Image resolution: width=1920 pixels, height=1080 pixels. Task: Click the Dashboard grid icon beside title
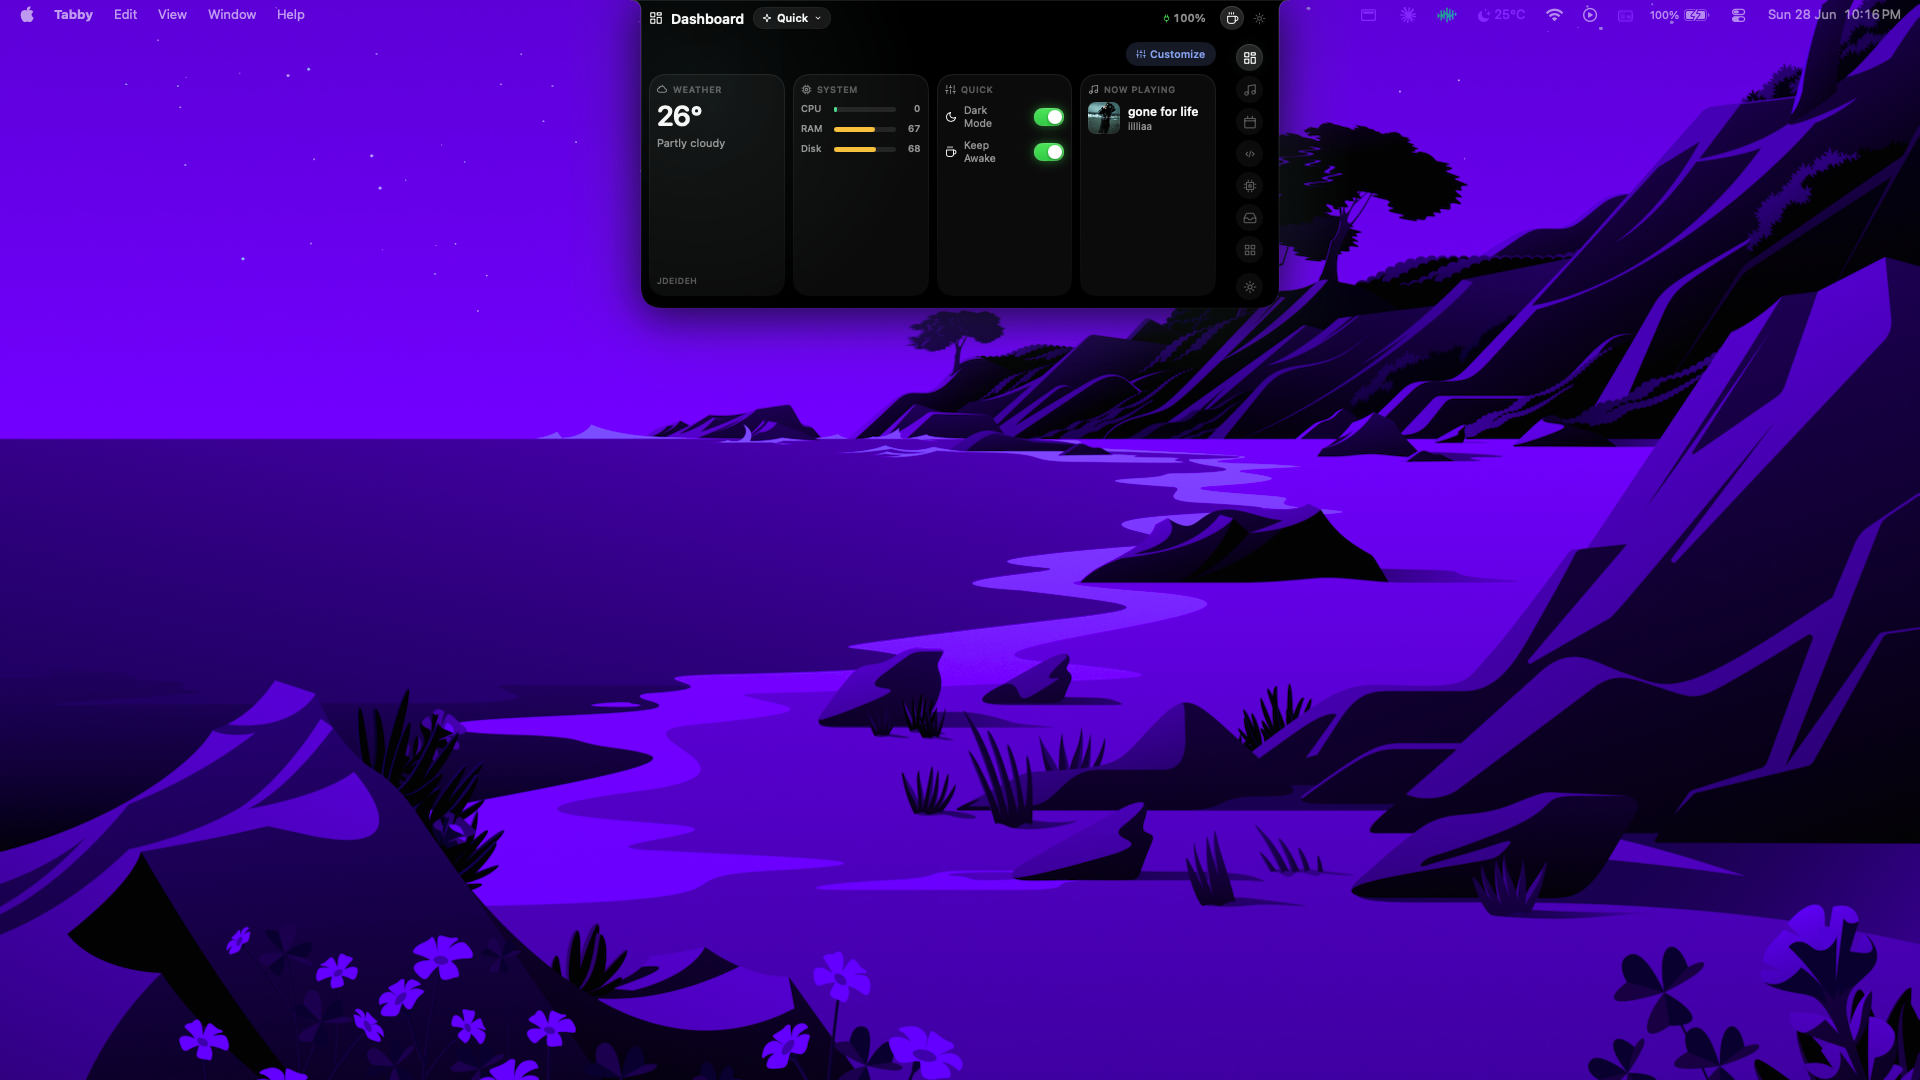pyautogui.click(x=656, y=18)
